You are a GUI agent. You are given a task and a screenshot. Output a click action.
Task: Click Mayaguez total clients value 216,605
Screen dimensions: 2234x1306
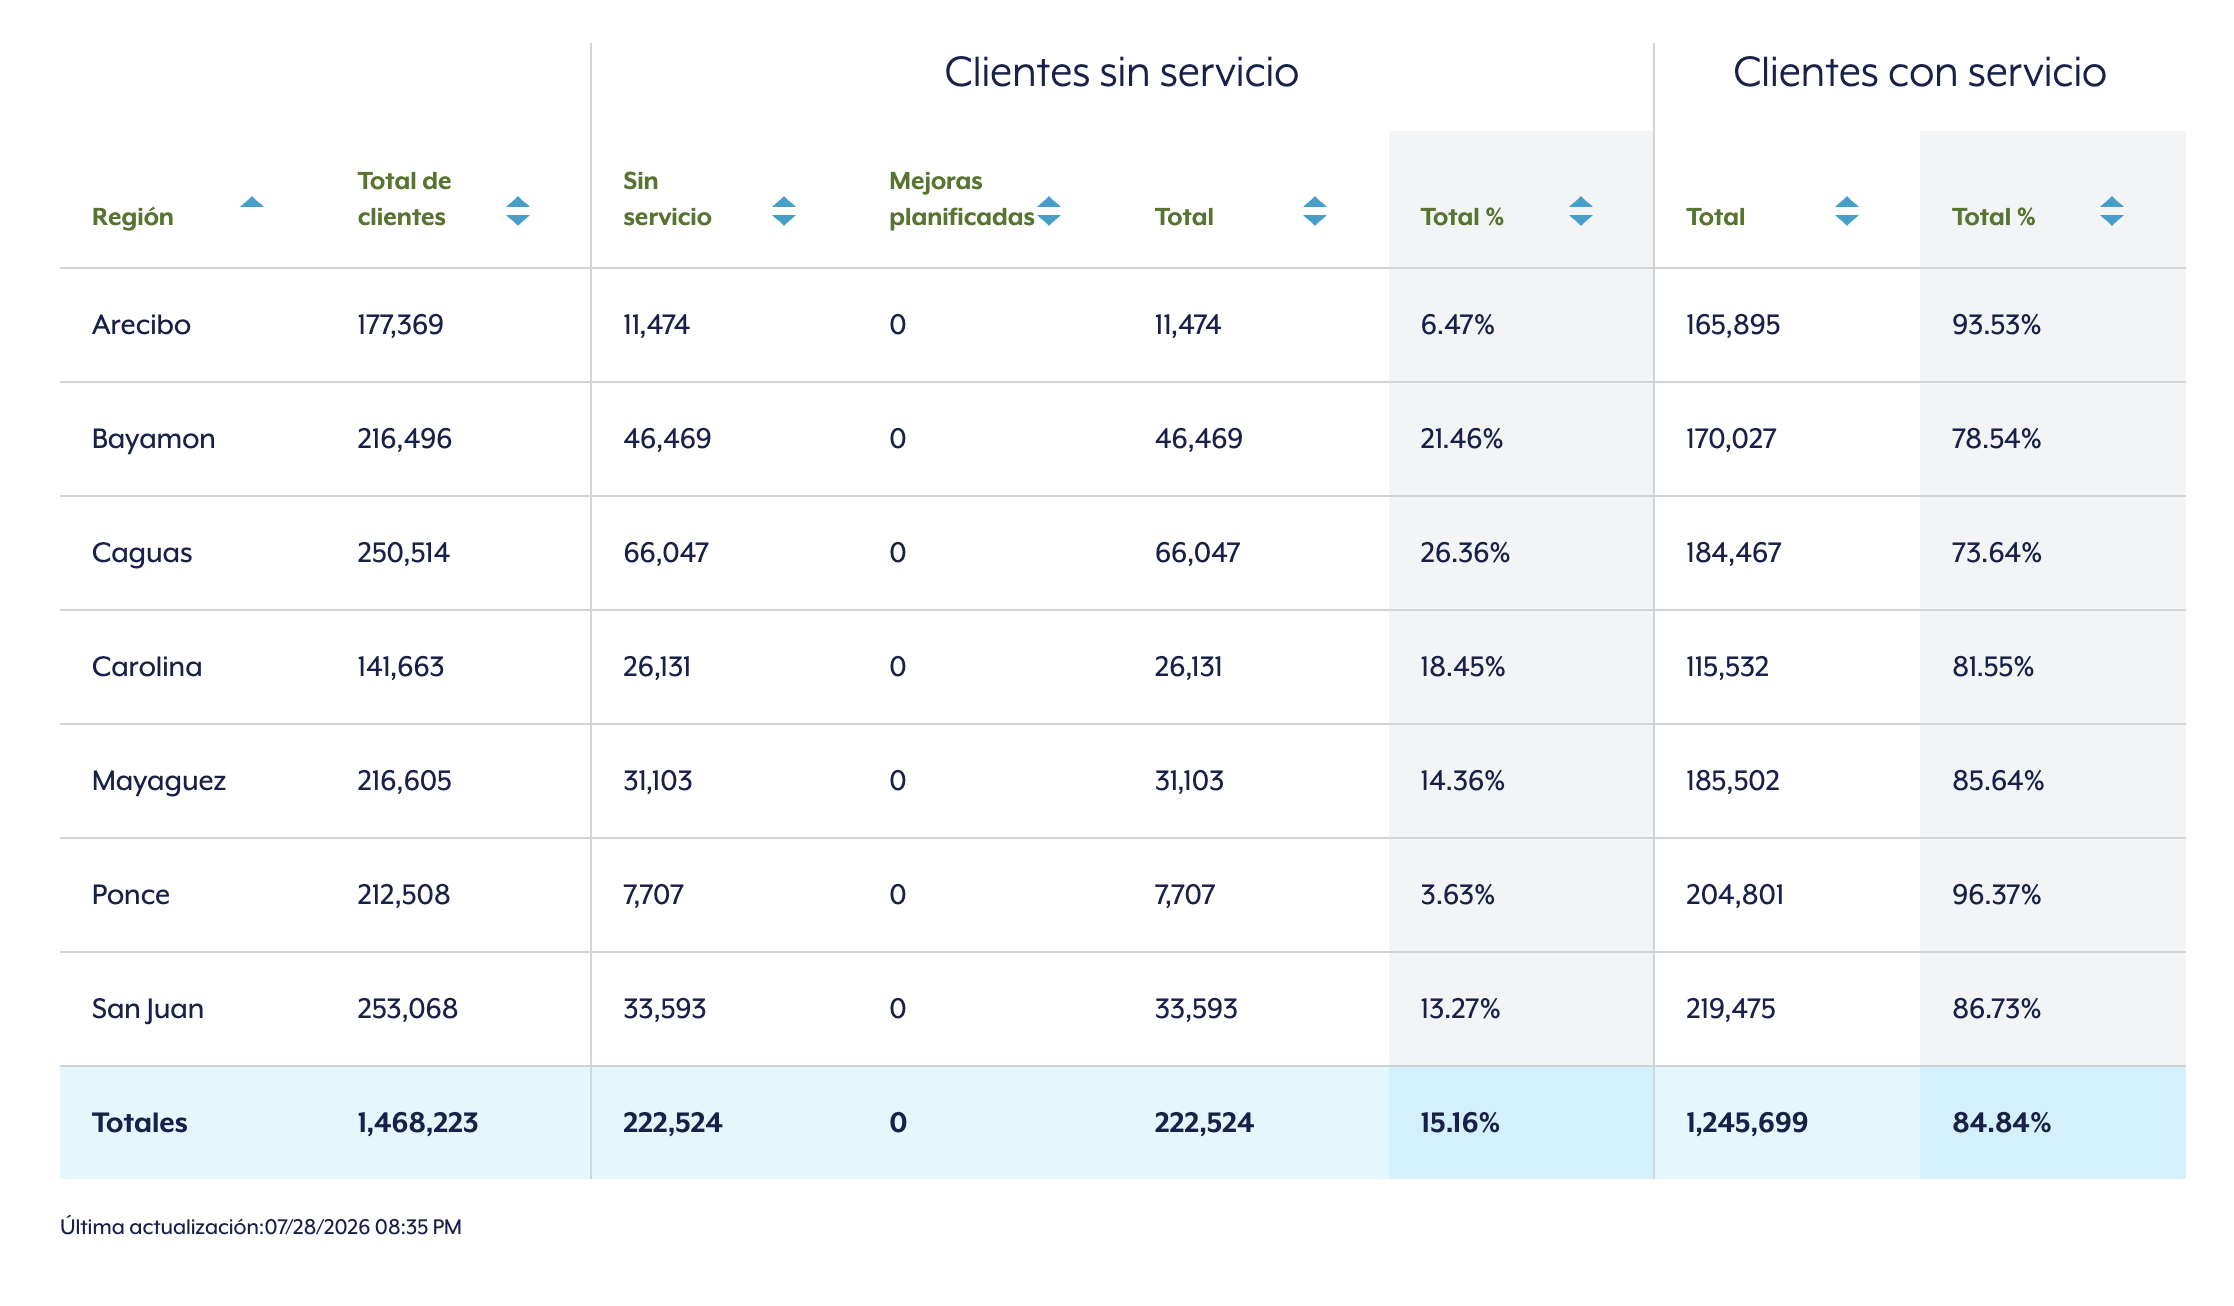click(x=405, y=781)
